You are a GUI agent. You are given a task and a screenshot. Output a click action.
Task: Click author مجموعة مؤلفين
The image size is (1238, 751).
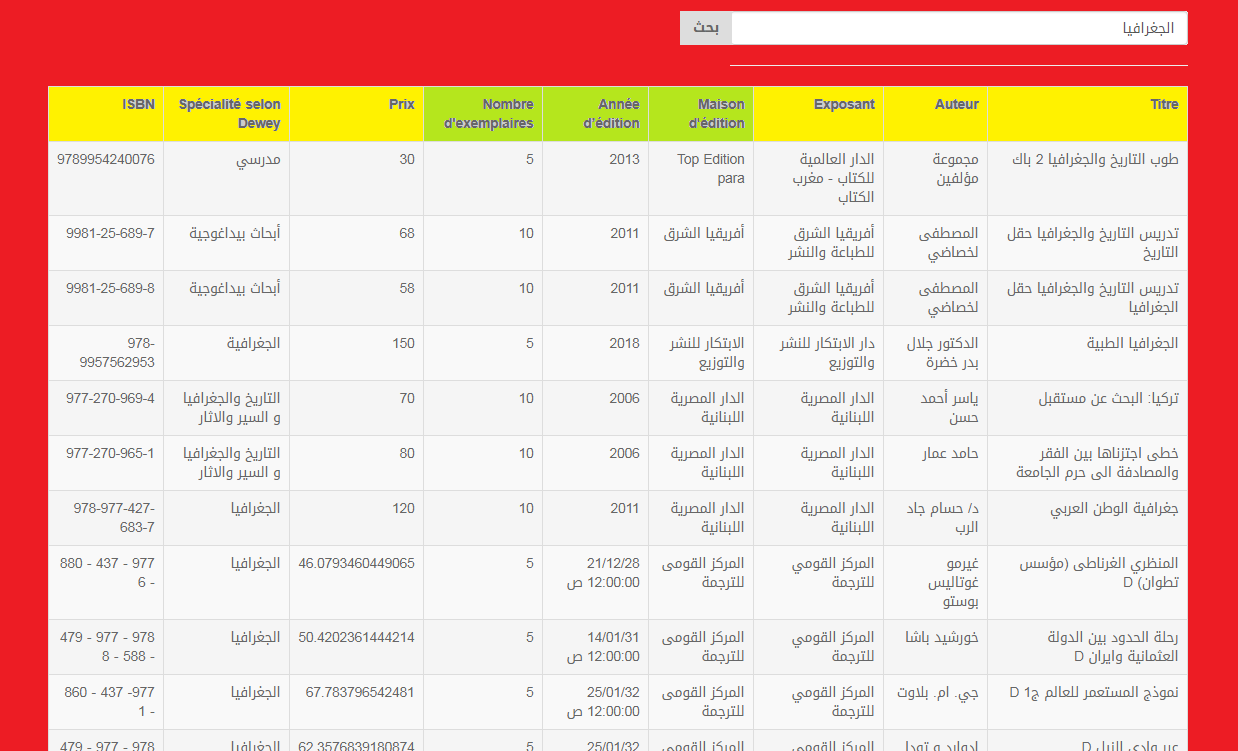(x=957, y=169)
